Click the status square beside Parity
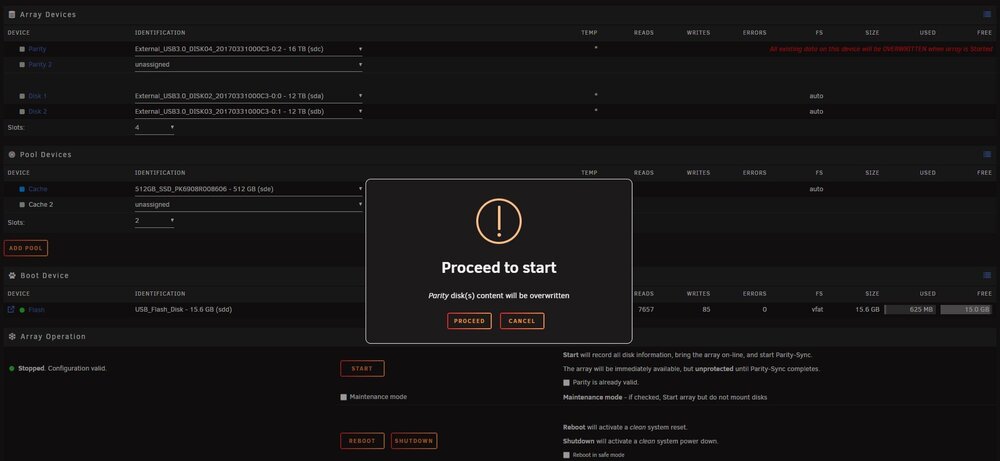This screenshot has width=1000, height=461. point(22,49)
